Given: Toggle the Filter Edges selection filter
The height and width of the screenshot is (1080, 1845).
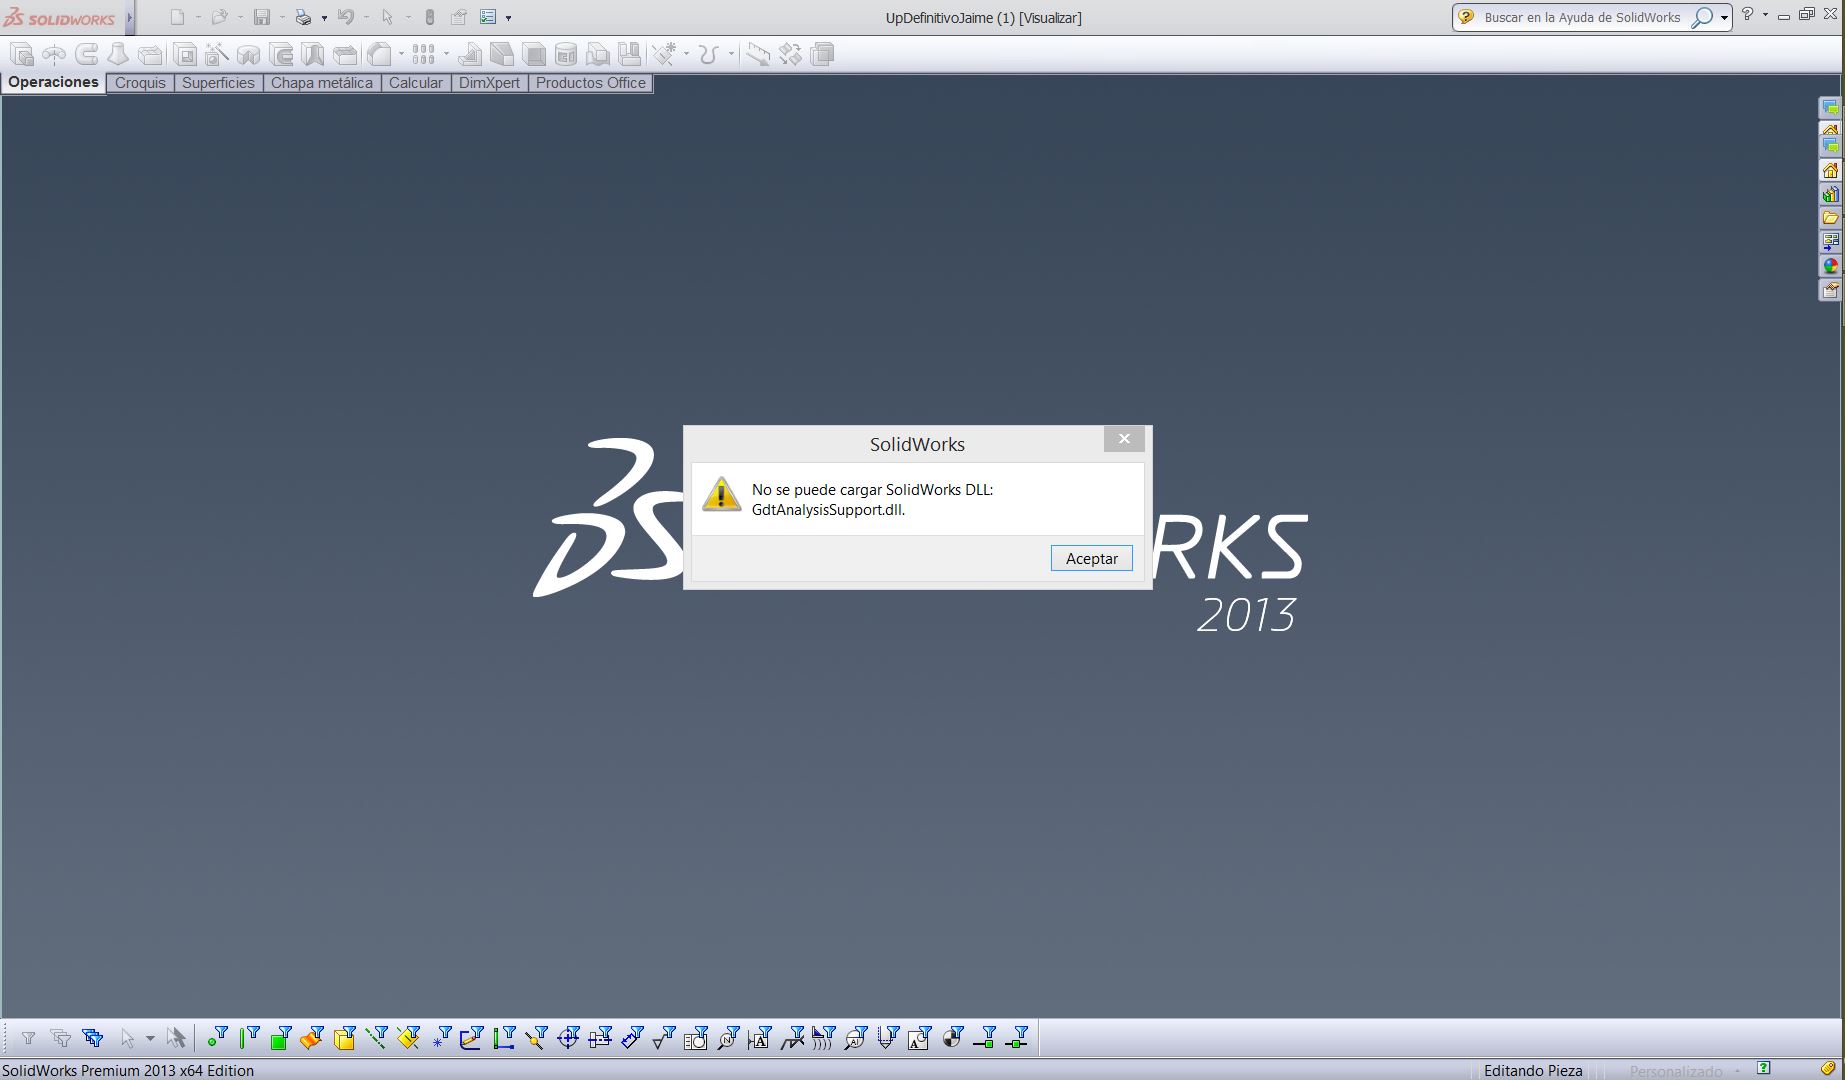Looking at the screenshot, I should point(249,1038).
